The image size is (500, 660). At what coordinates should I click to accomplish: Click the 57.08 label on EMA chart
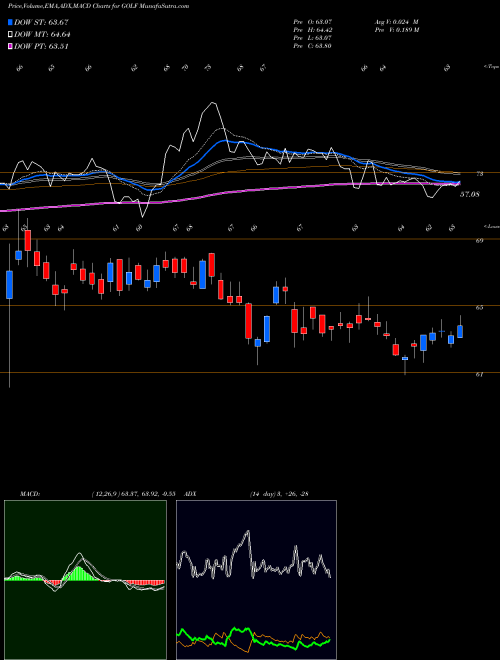coord(470,194)
